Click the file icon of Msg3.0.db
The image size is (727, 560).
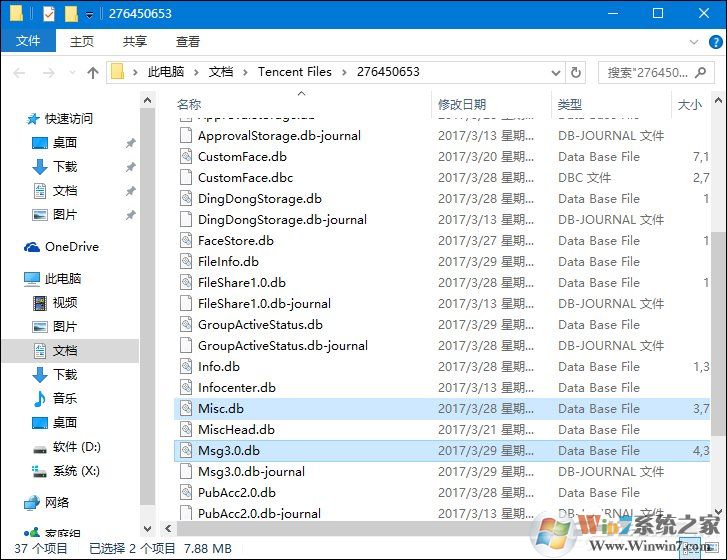click(x=186, y=450)
